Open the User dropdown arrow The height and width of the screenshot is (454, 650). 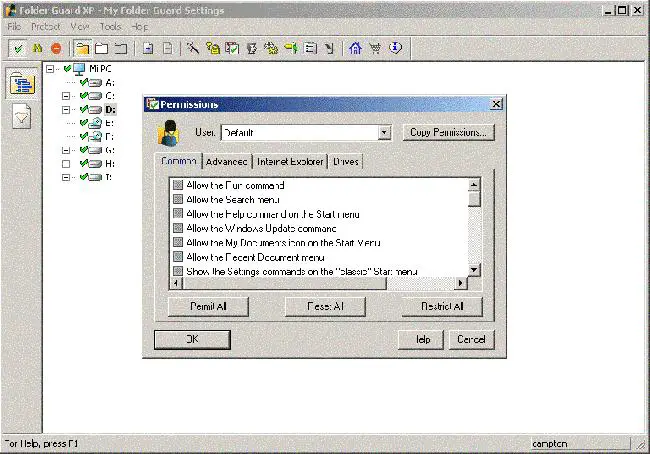(x=384, y=133)
